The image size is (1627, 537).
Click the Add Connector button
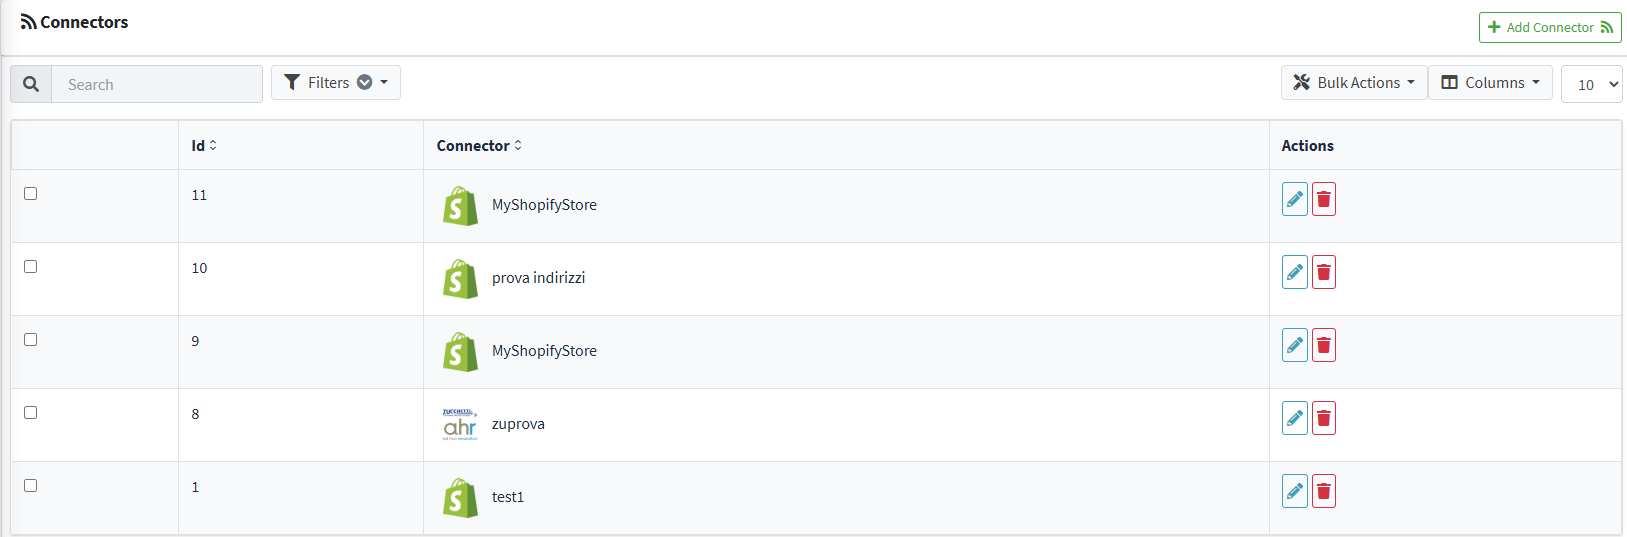click(x=1550, y=27)
